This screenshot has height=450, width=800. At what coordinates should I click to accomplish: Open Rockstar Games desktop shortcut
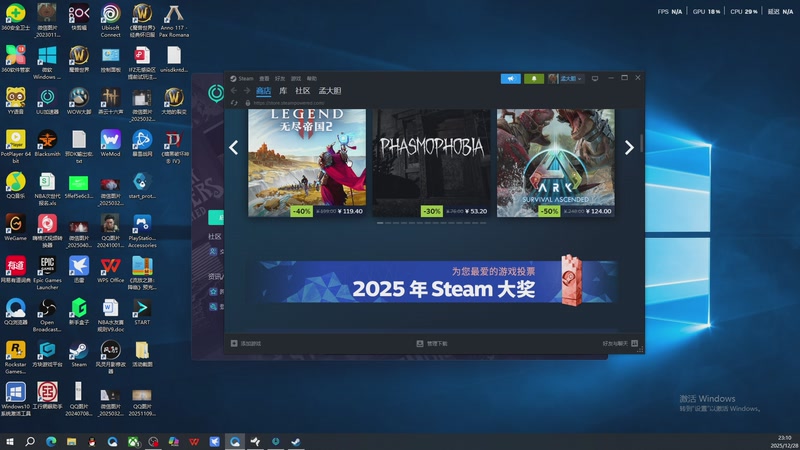tap(15, 357)
